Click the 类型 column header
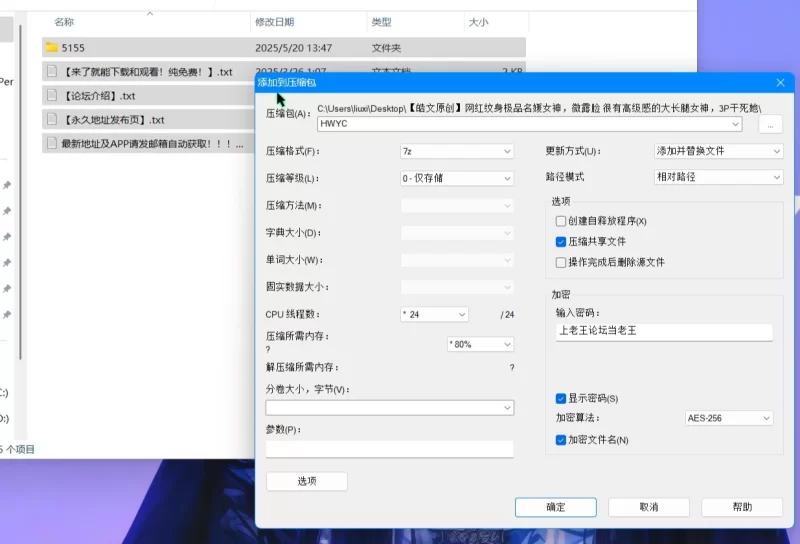Viewport: 800px width, 544px height. (381, 22)
